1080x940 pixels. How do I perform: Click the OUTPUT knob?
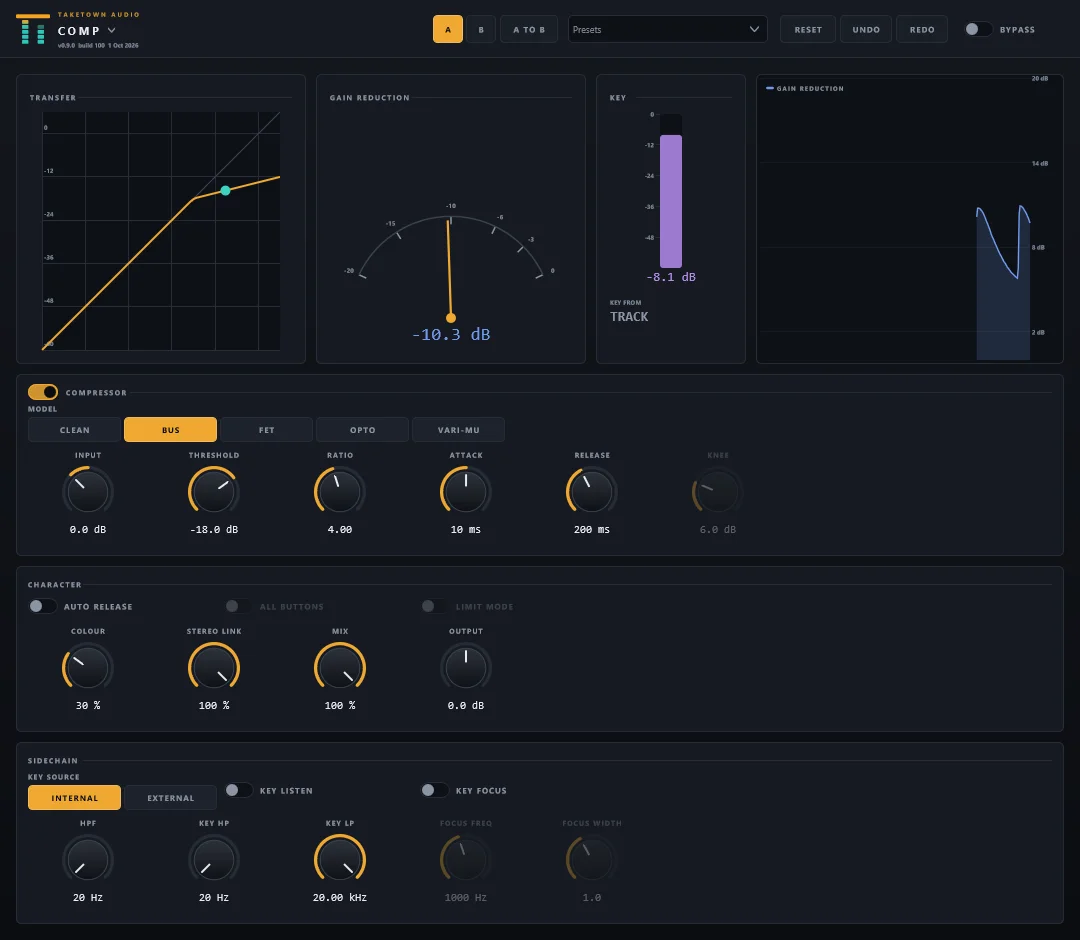coord(466,667)
